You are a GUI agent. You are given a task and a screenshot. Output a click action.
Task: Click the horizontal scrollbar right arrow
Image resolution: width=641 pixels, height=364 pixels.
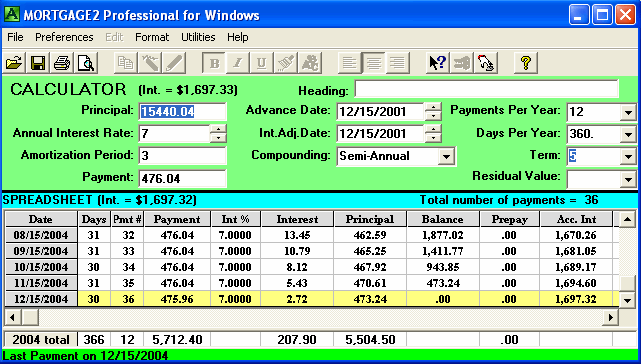[611, 317]
